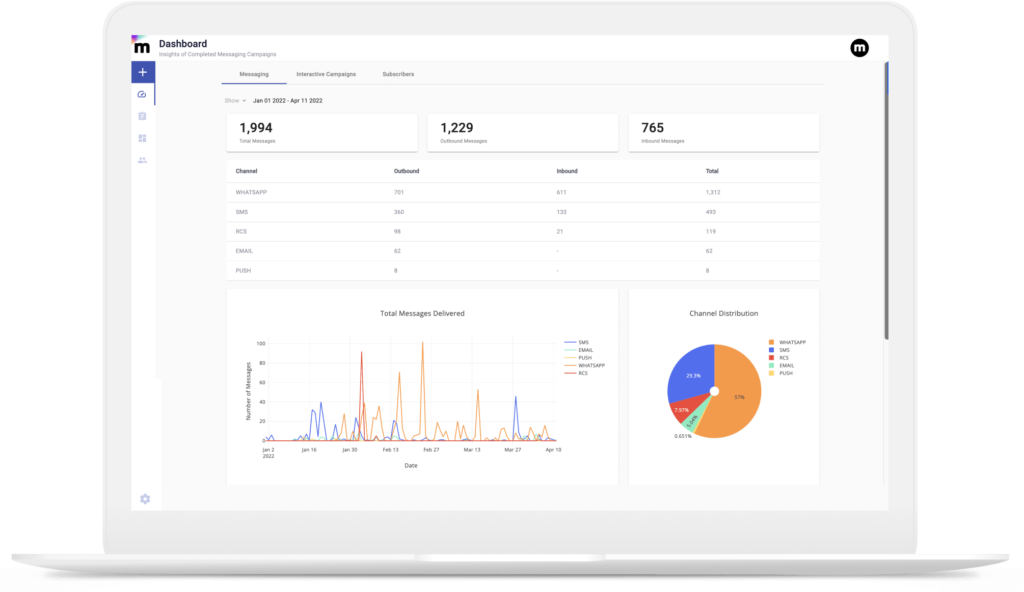This screenshot has width=1024, height=592.
Task: Click the Total Messages Delivered chart title
Action: click(423, 314)
